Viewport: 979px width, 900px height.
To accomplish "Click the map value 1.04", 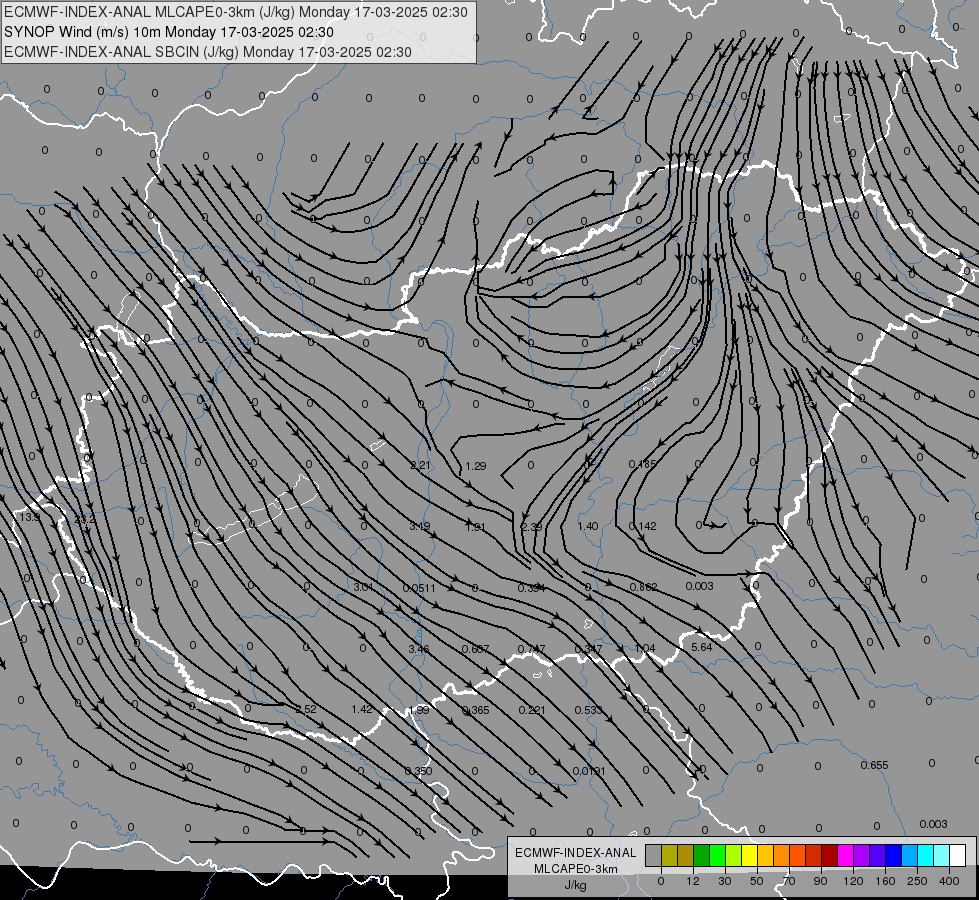I will click(645, 648).
